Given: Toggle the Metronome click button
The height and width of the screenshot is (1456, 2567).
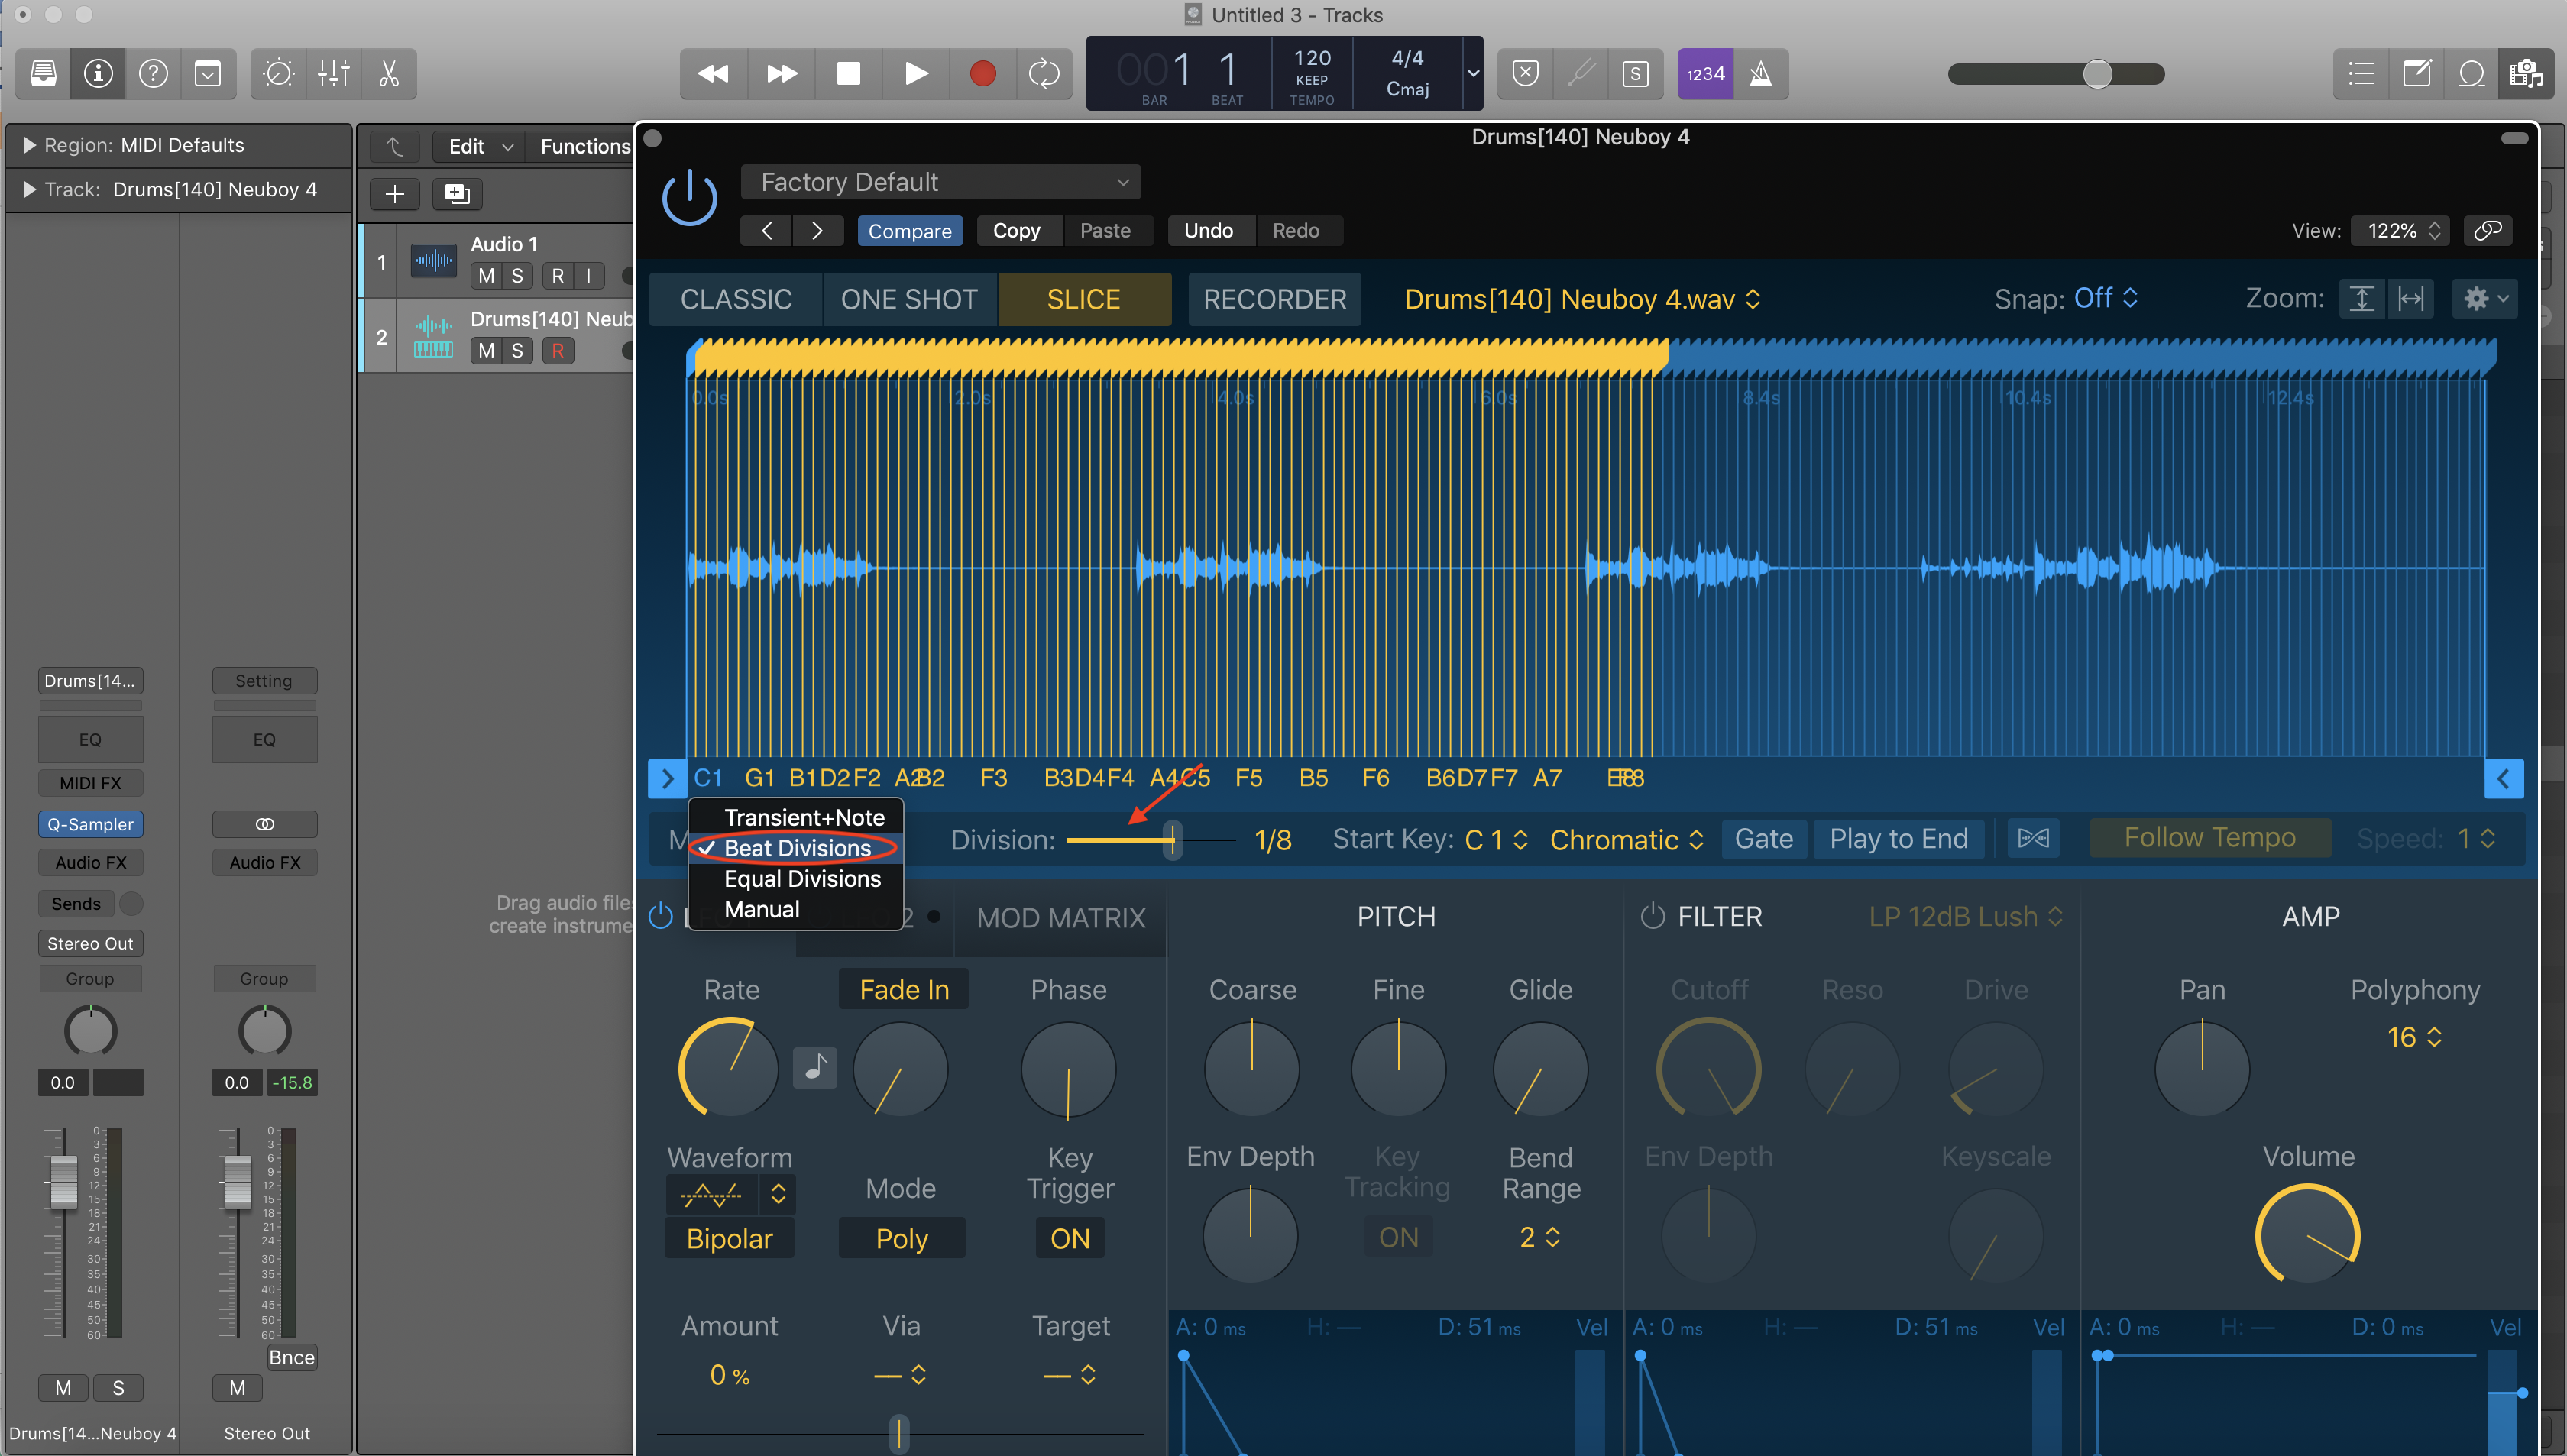Looking at the screenshot, I should pyautogui.click(x=1761, y=74).
